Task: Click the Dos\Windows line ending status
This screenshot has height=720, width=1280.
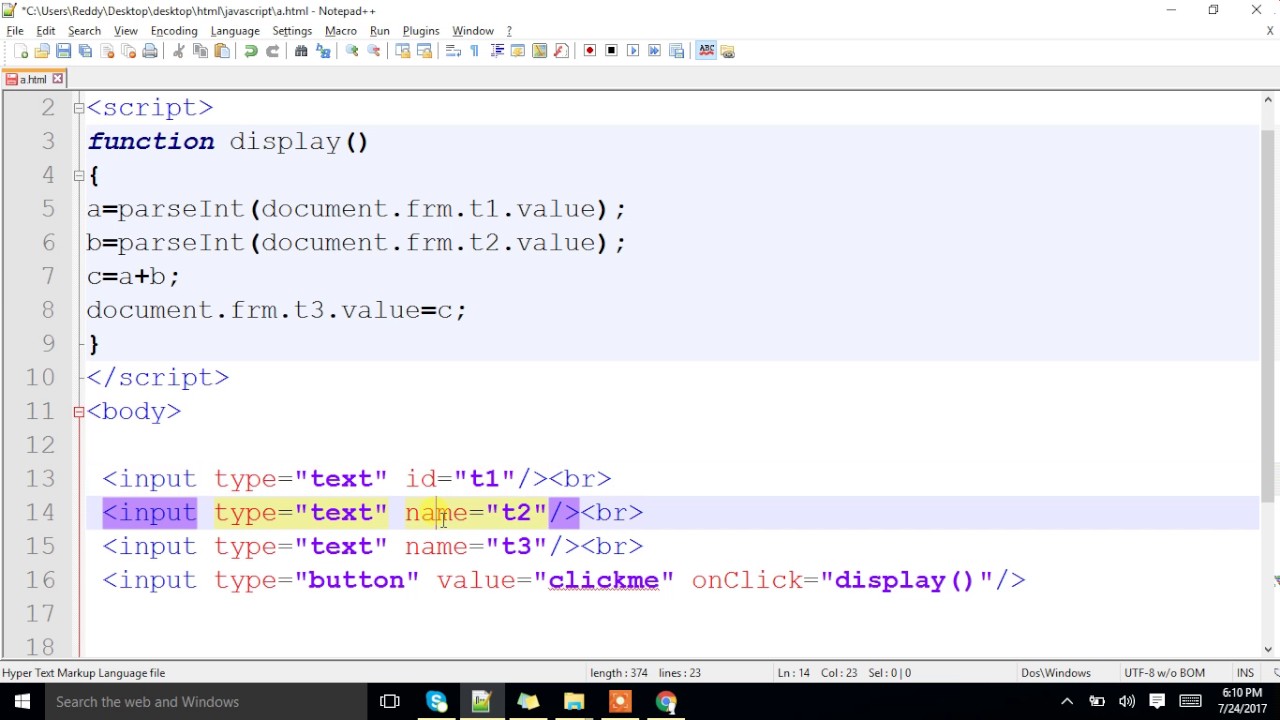Action: point(1055,673)
